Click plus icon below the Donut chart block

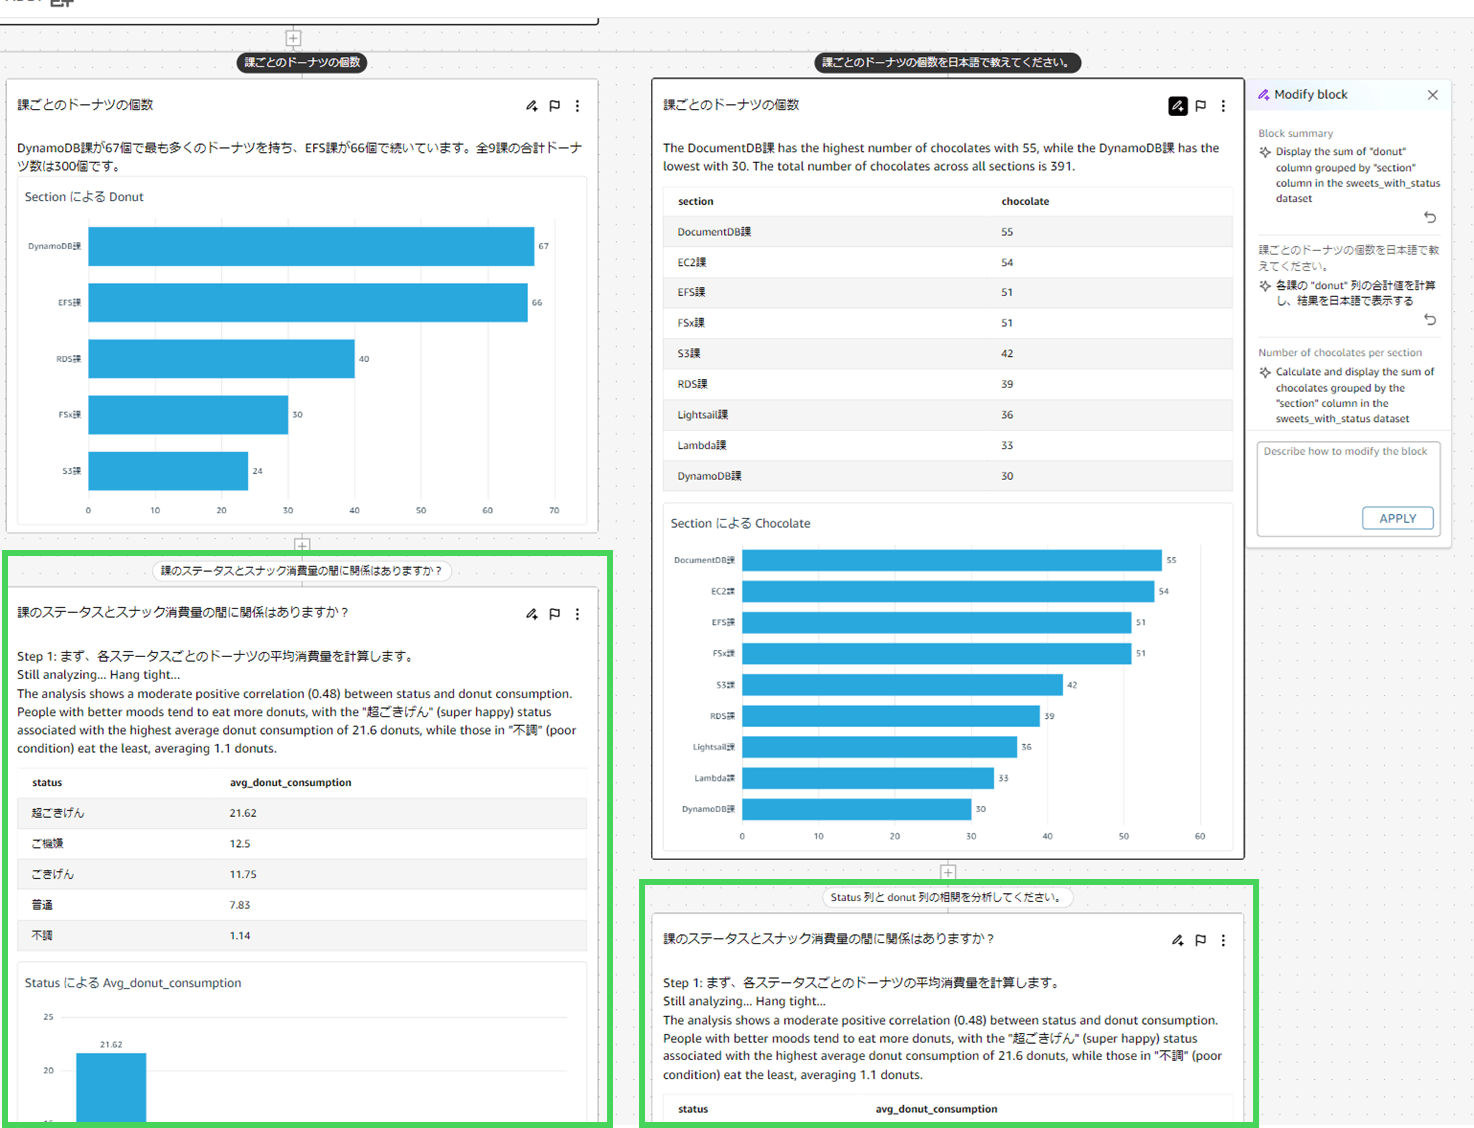click(x=302, y=545)
